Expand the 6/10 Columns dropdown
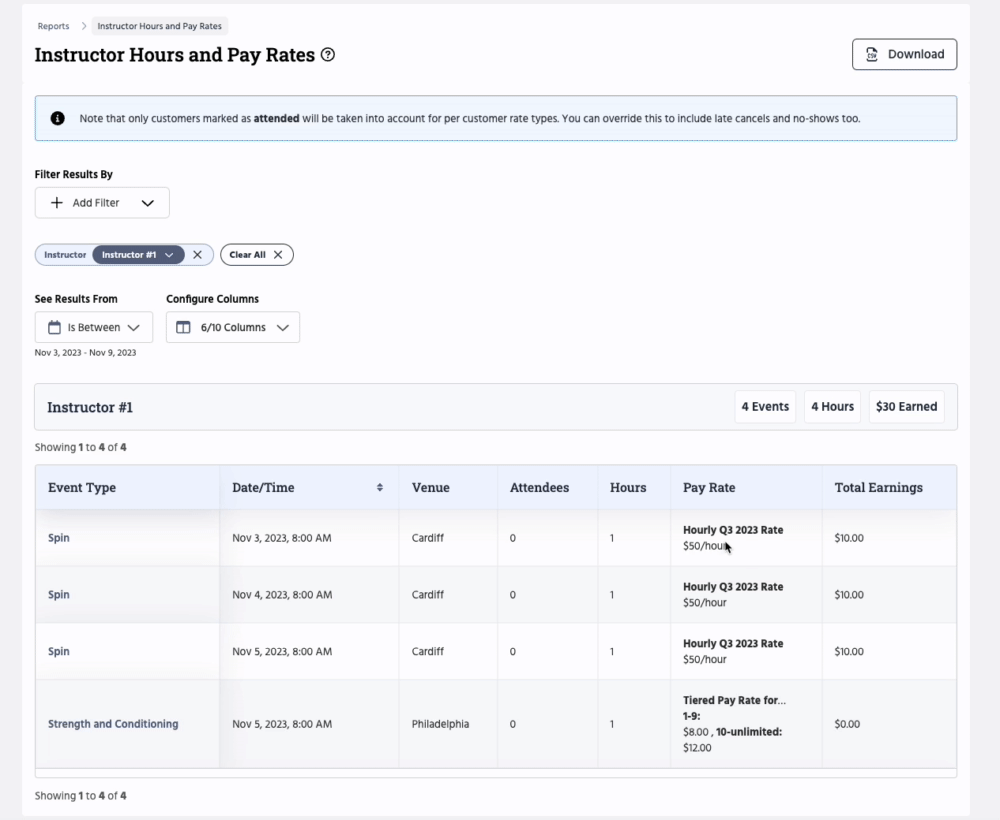Image resolution: width=1000 pixels, height=820 pixels. click(x=233, y=327)
